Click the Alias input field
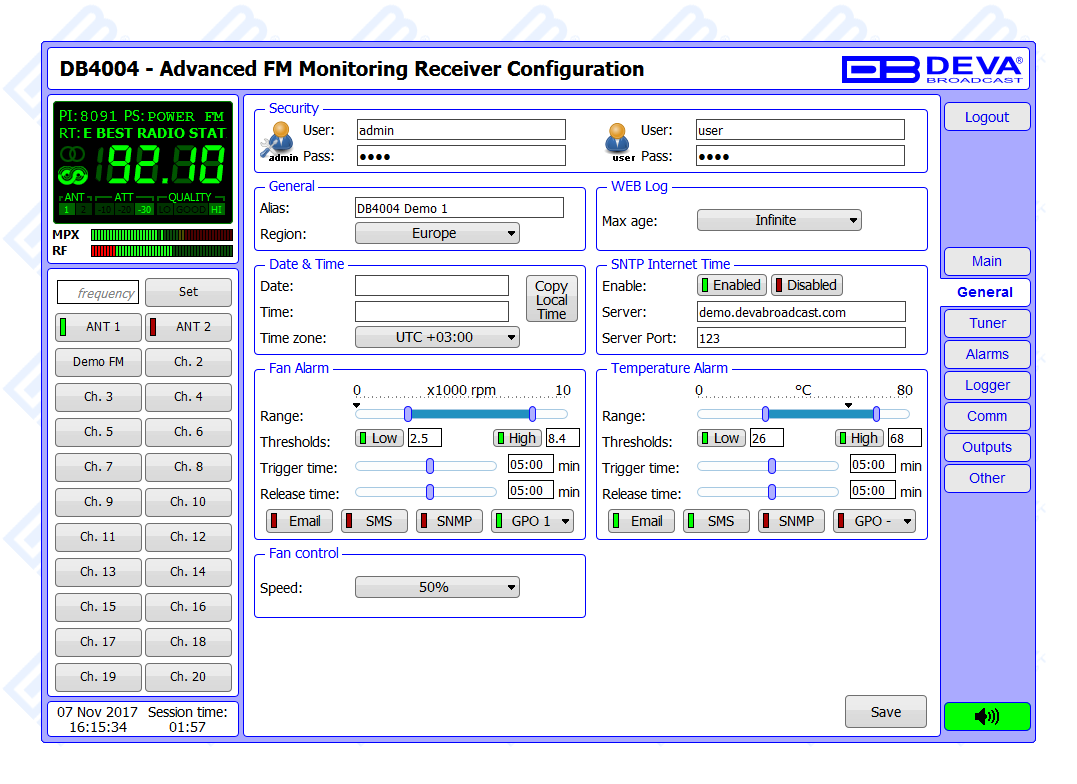1077x784 pixels. (459, 208)
